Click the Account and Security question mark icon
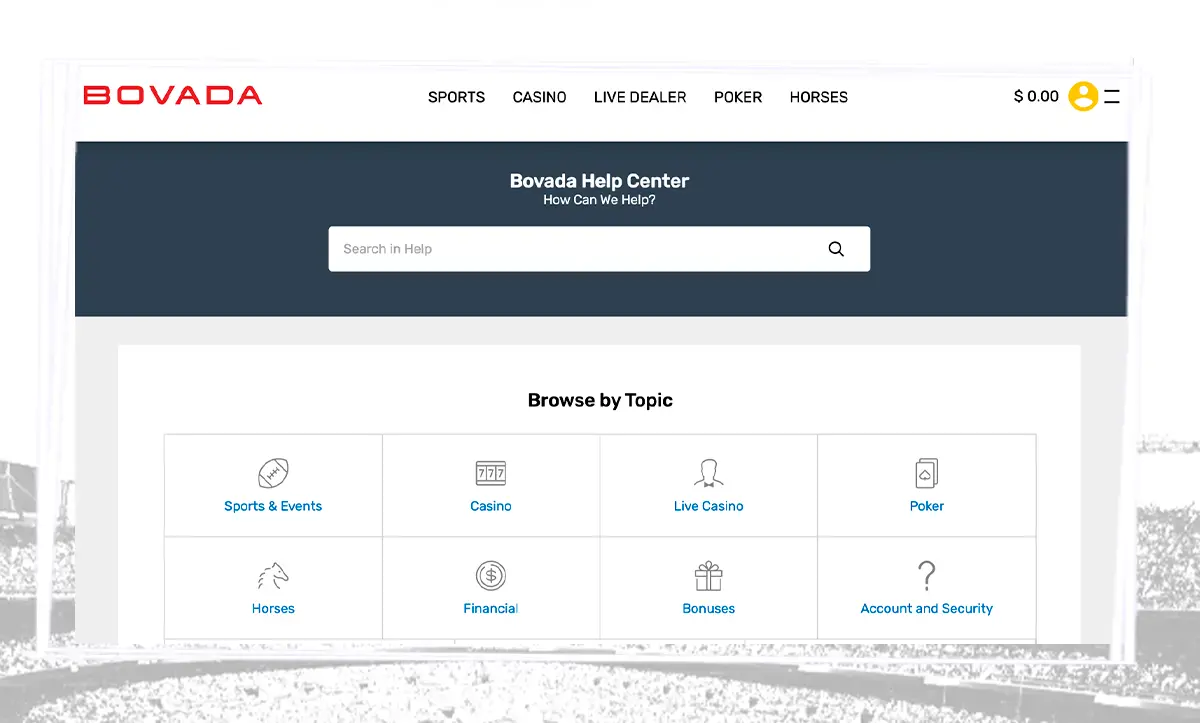1200x723 pixels. 926,576
